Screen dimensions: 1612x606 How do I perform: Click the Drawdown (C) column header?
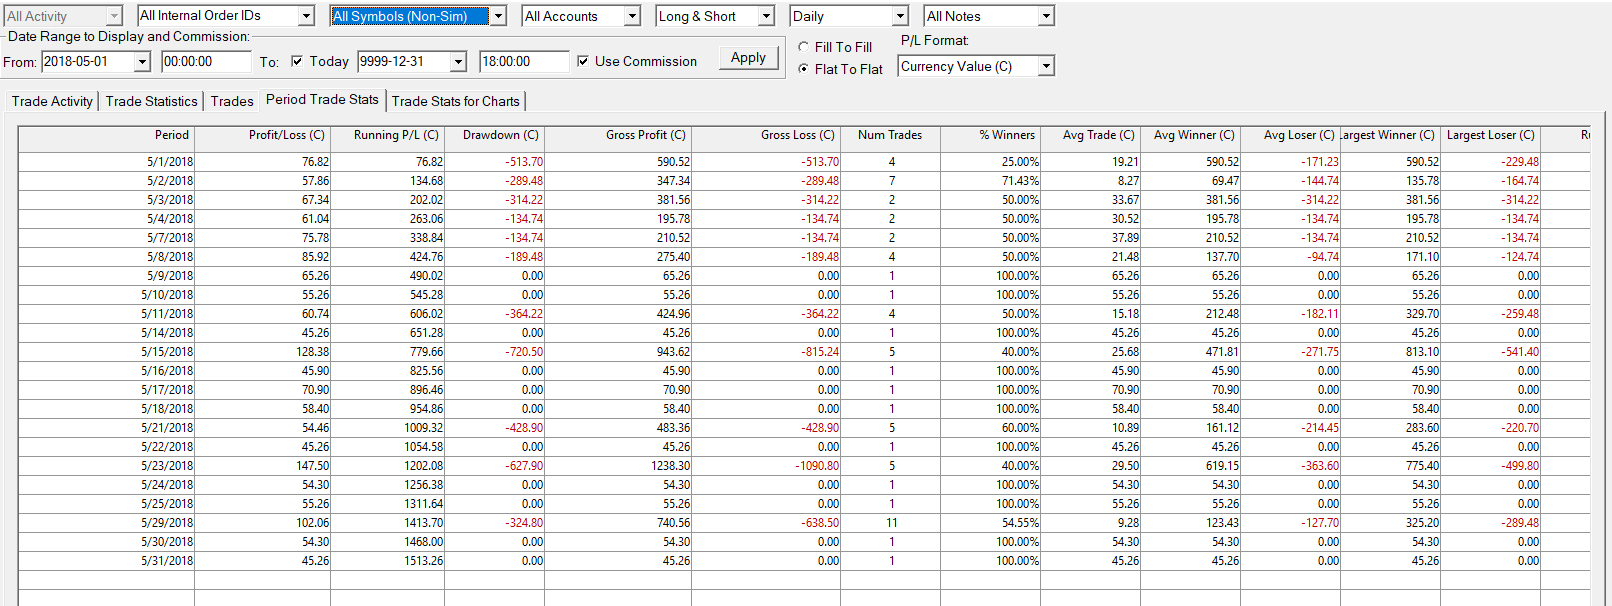coord(494,136)
